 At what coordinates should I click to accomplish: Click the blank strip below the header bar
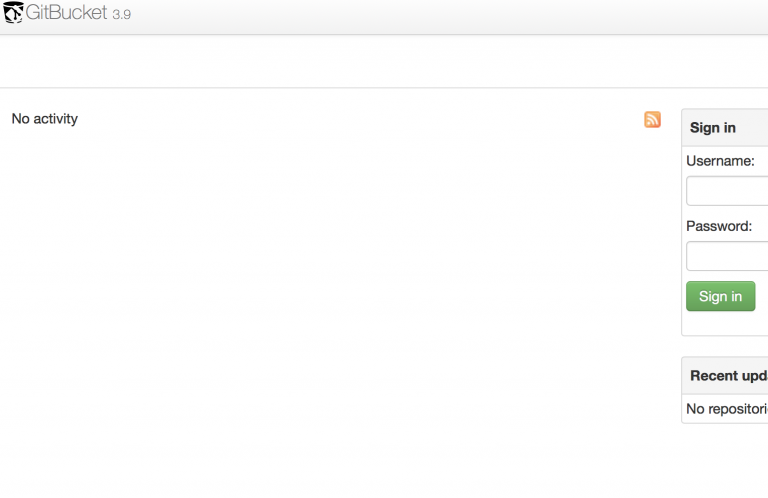pyautogui.click(x=382, y=61)
